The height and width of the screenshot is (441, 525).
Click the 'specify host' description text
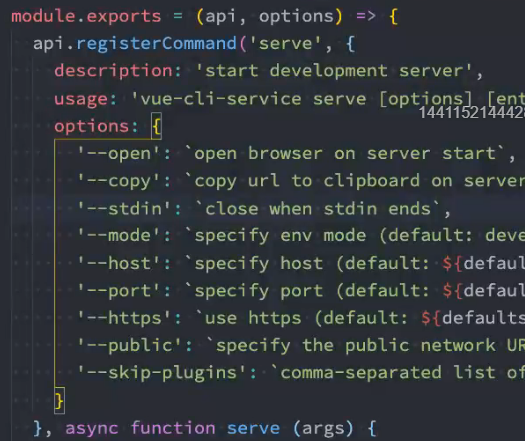point(258,263)
